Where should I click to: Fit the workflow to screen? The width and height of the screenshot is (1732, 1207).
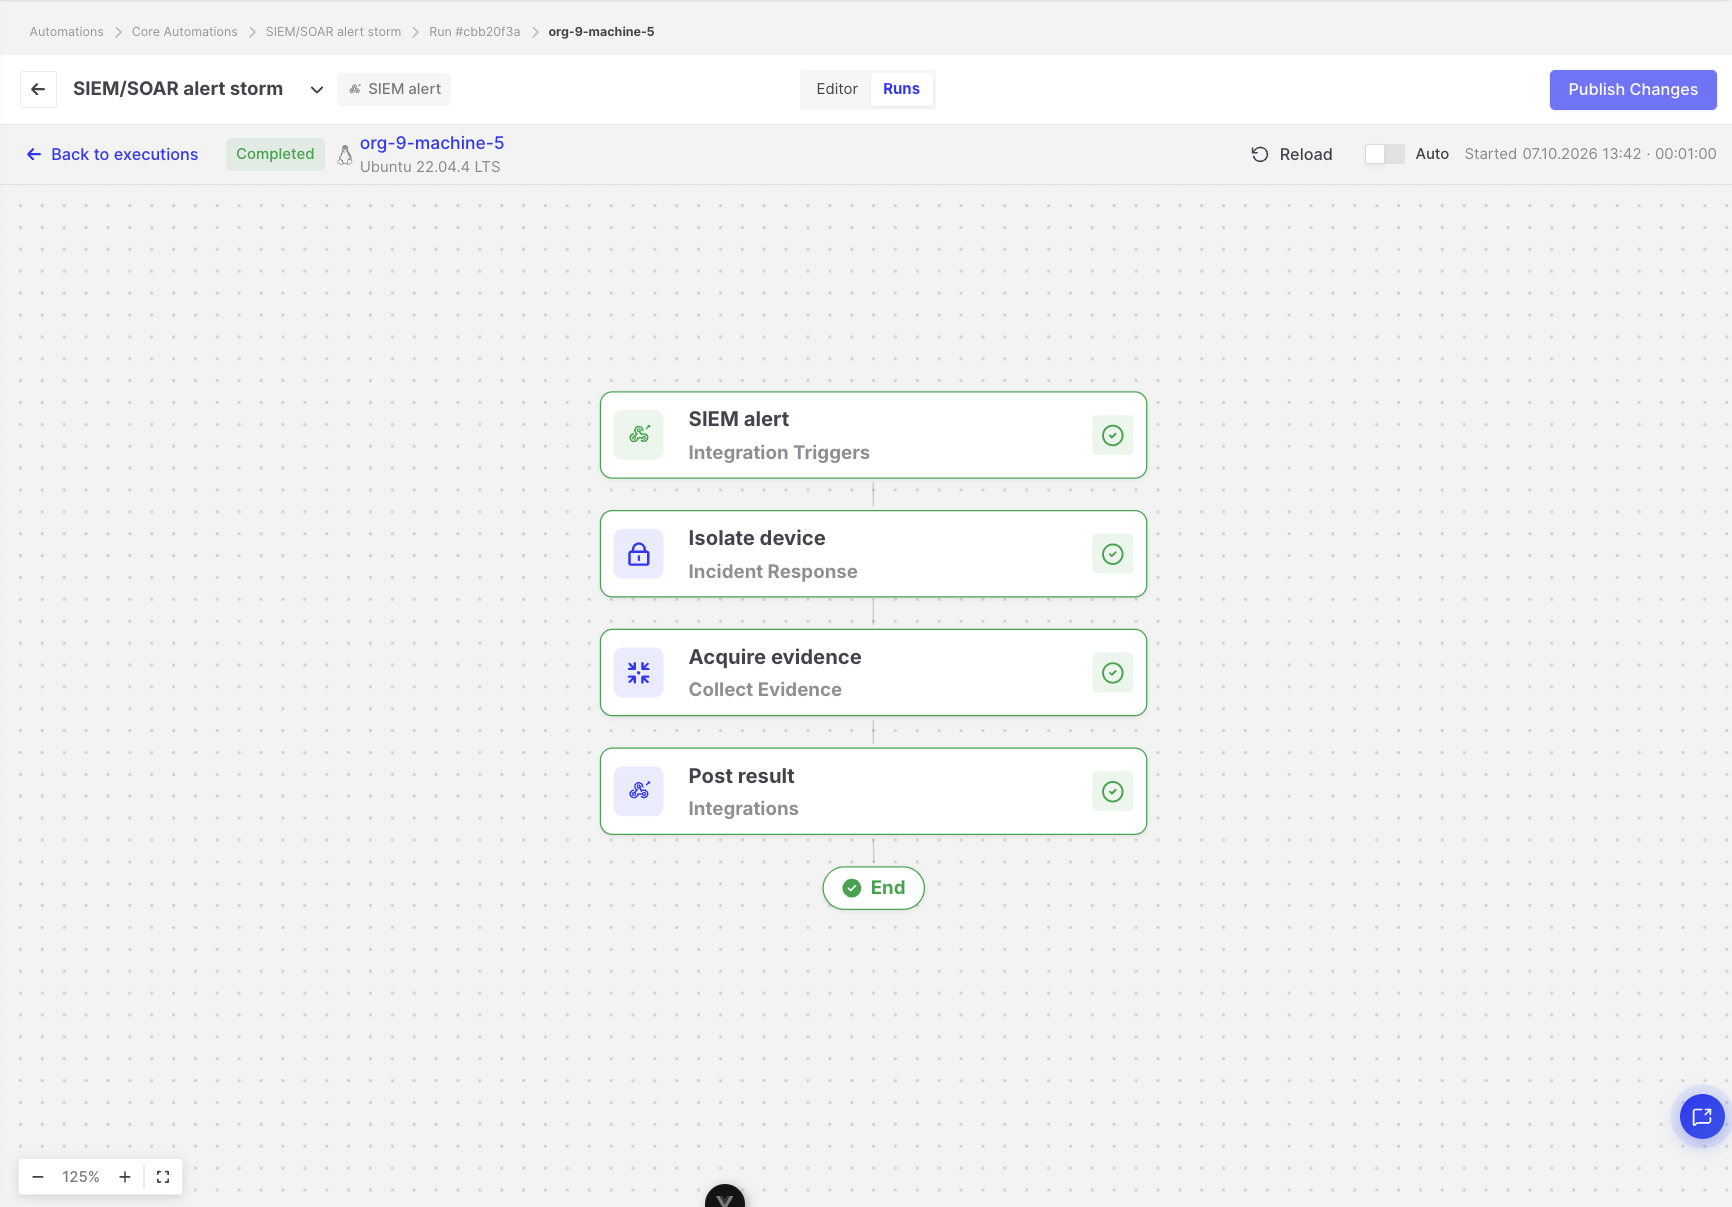pos(163,1177)
